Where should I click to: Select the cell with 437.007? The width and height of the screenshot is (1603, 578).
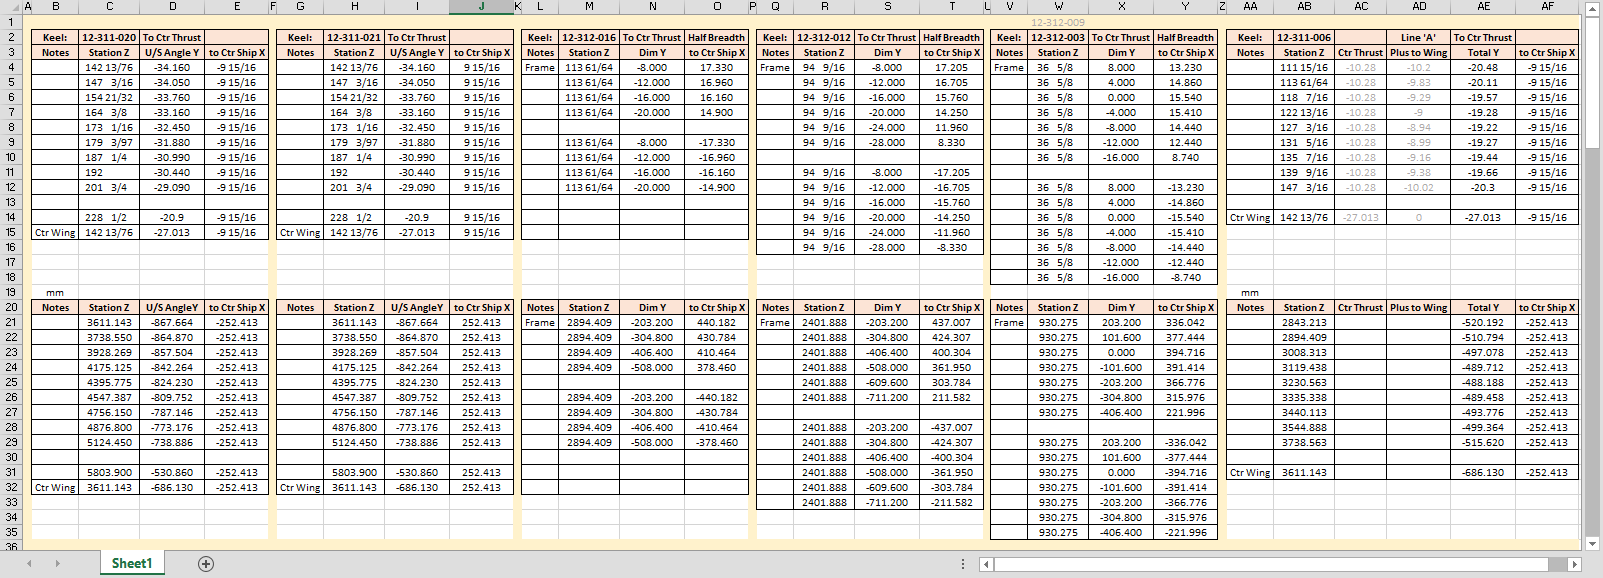(x=951, y=323)
